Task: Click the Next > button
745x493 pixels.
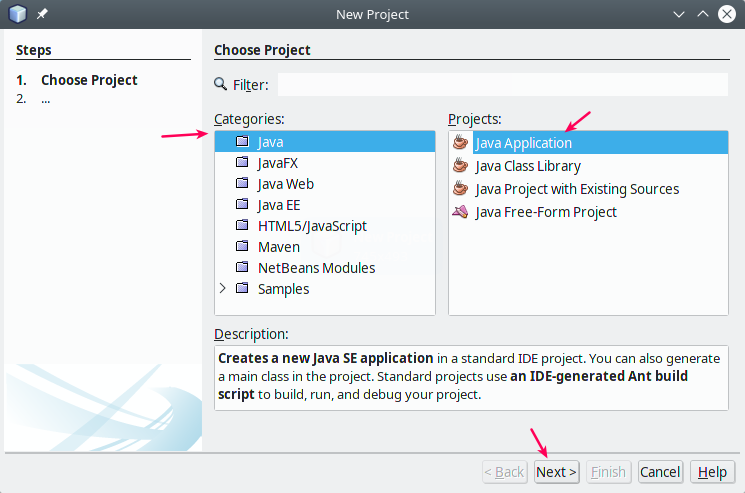Action: [556, 472]
